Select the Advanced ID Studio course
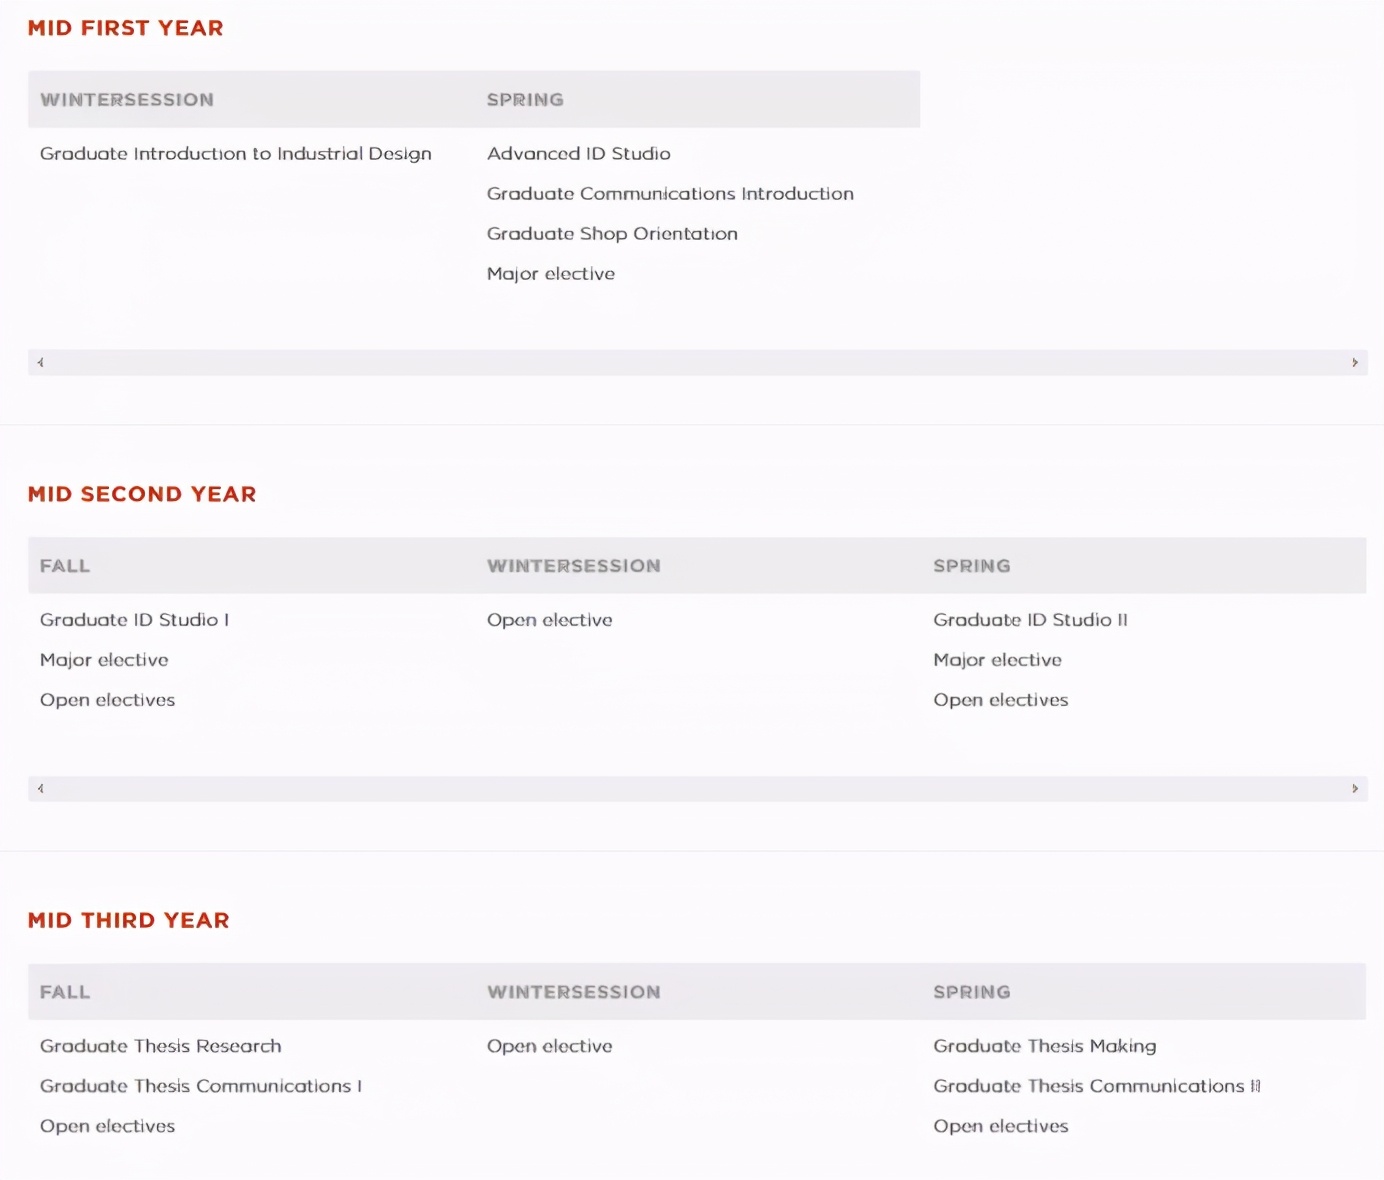1384x1180 pixels. click(x=578, y=154)
